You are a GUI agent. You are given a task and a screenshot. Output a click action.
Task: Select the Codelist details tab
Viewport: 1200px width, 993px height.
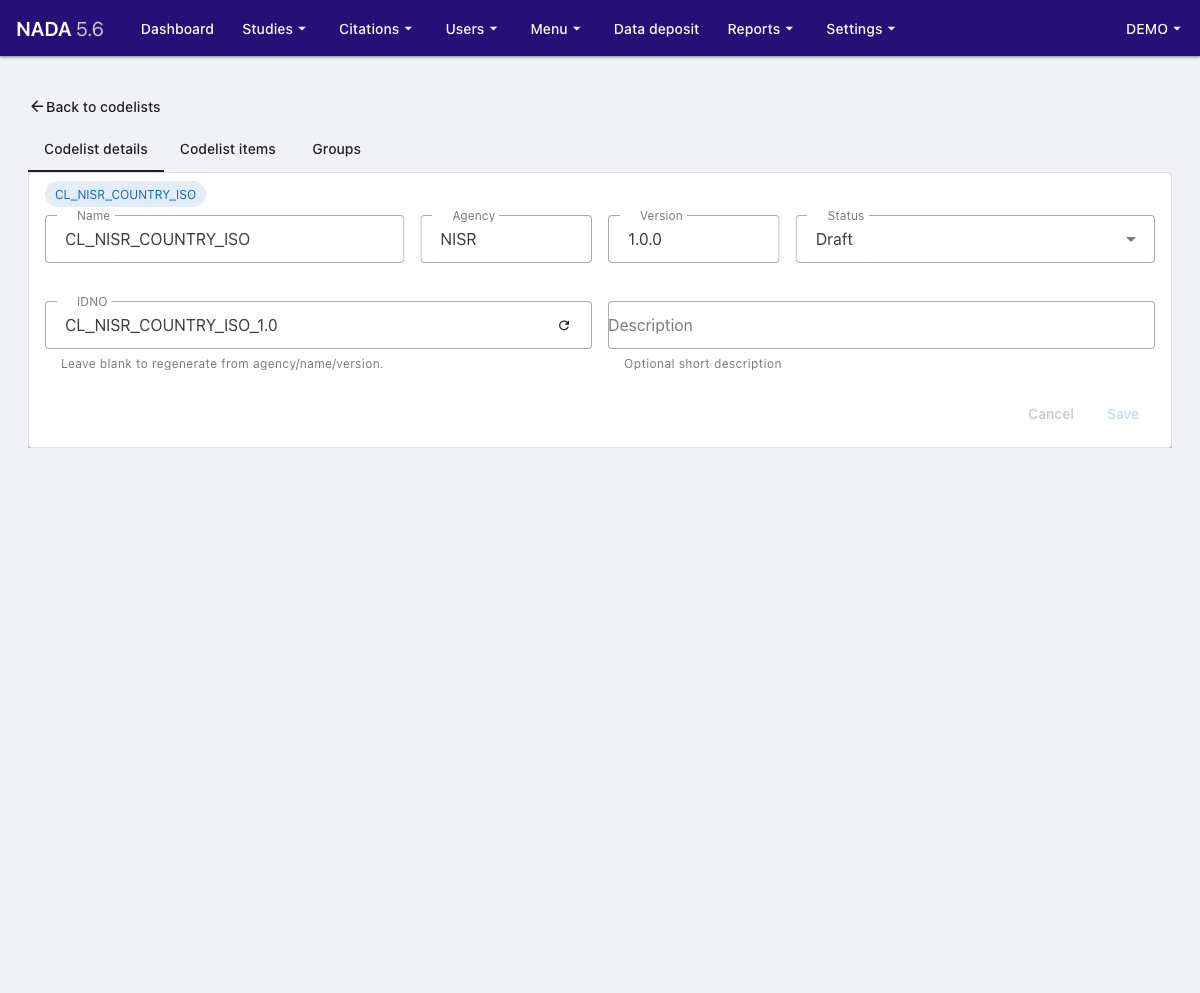point(96,149)
